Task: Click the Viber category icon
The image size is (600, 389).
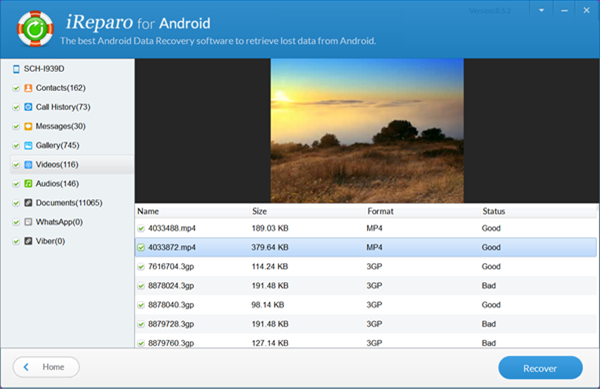Action: click(x=28, y=241)
